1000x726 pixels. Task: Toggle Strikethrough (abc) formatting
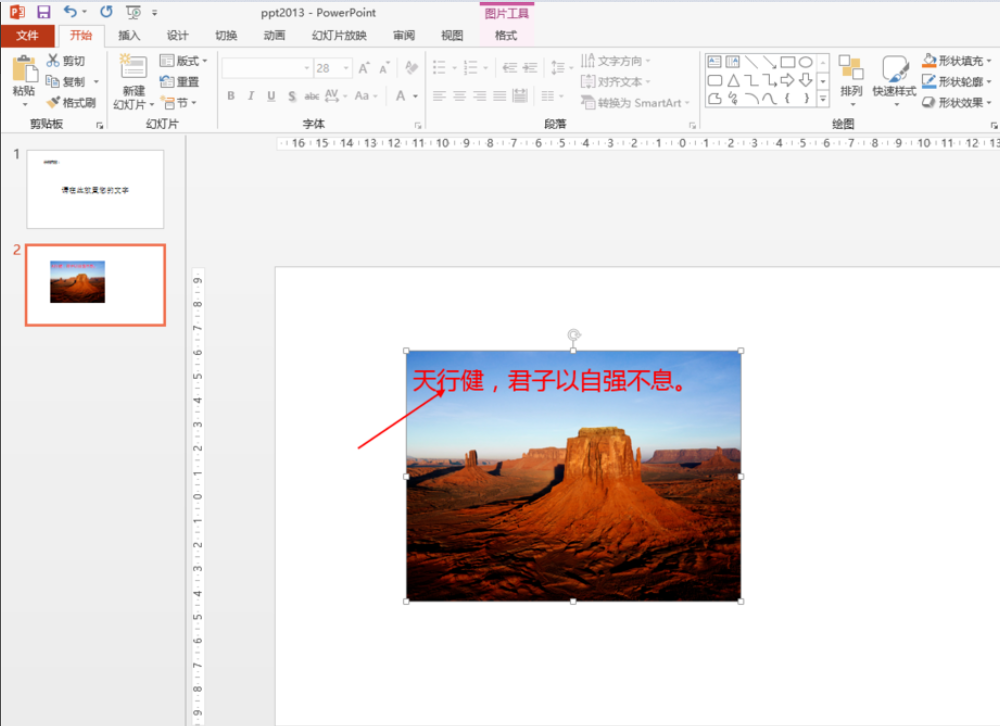pyautogui.click(x=312, y=96)
